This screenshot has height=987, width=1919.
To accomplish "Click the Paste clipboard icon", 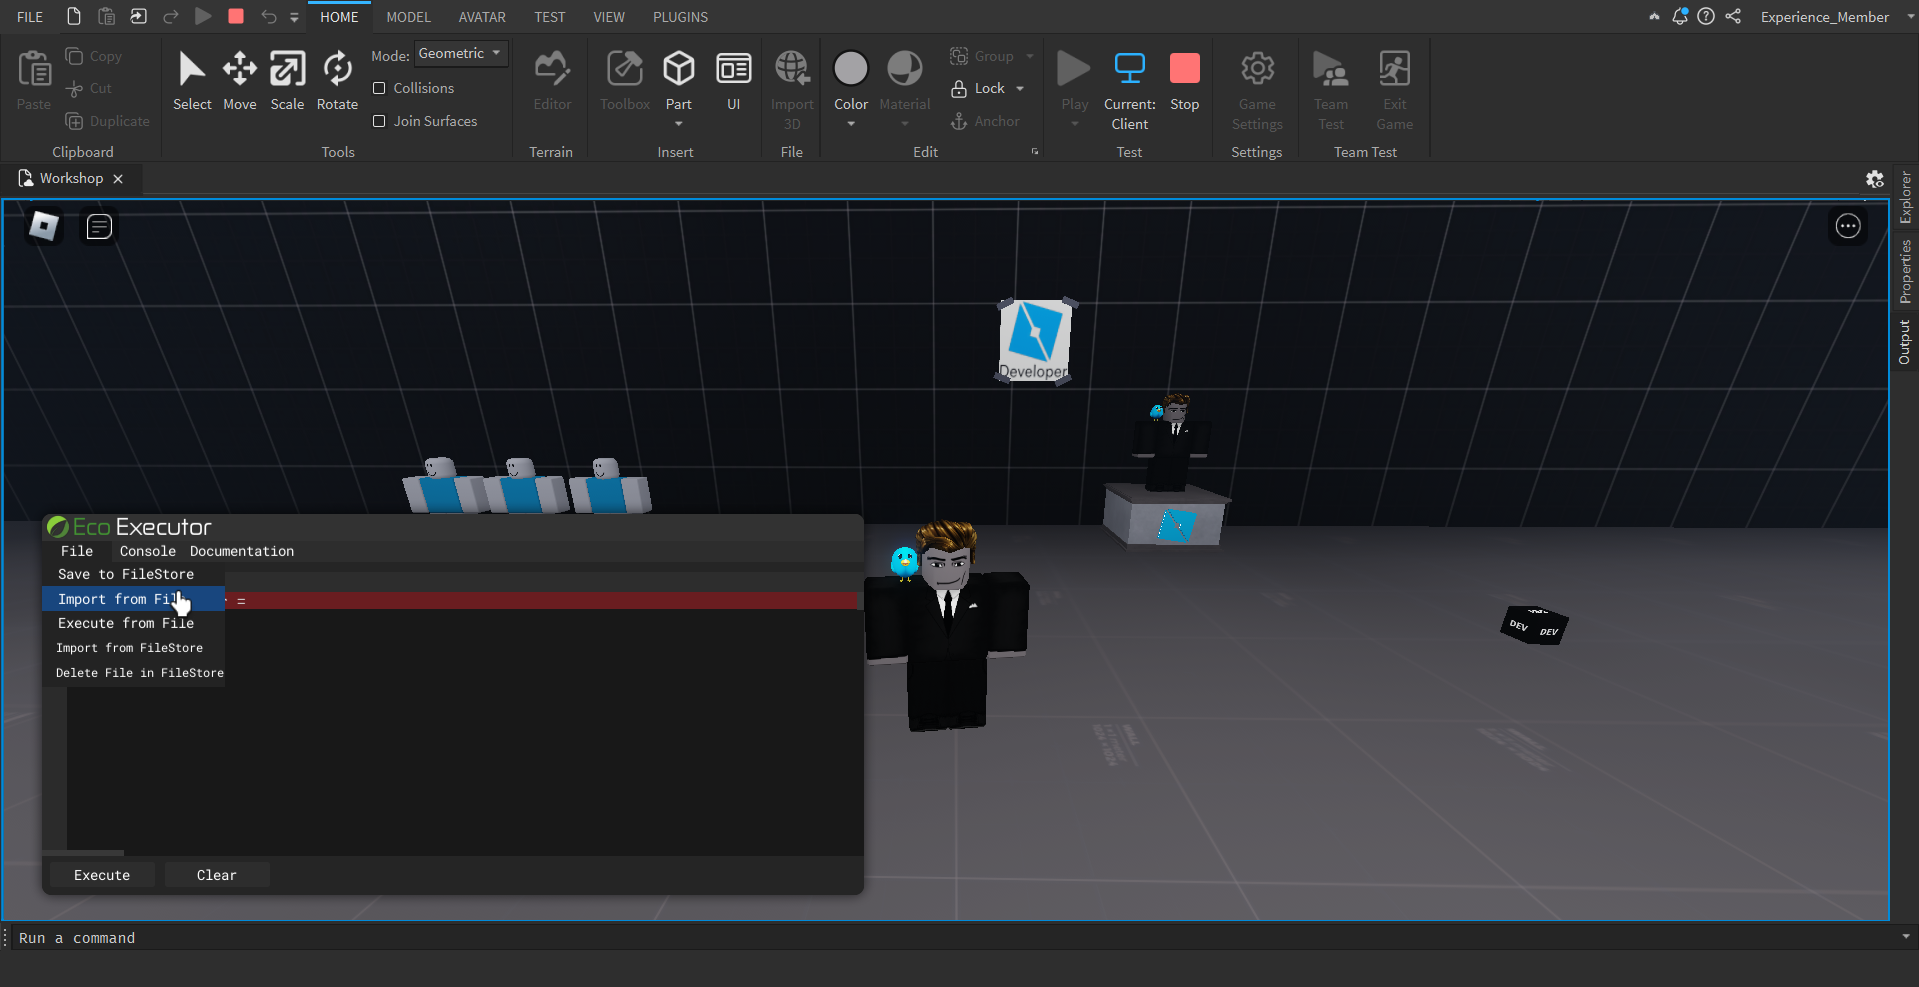I will tap(34, 70).
